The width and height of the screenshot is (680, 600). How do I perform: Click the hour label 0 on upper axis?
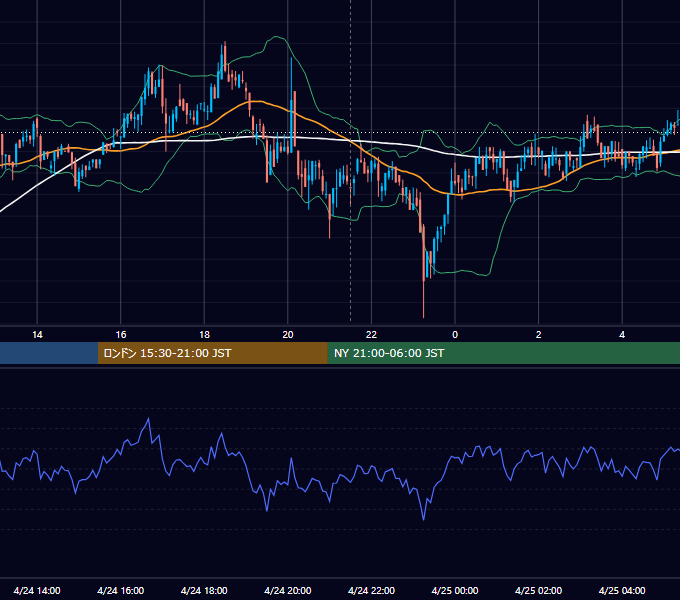coord(455,335)
